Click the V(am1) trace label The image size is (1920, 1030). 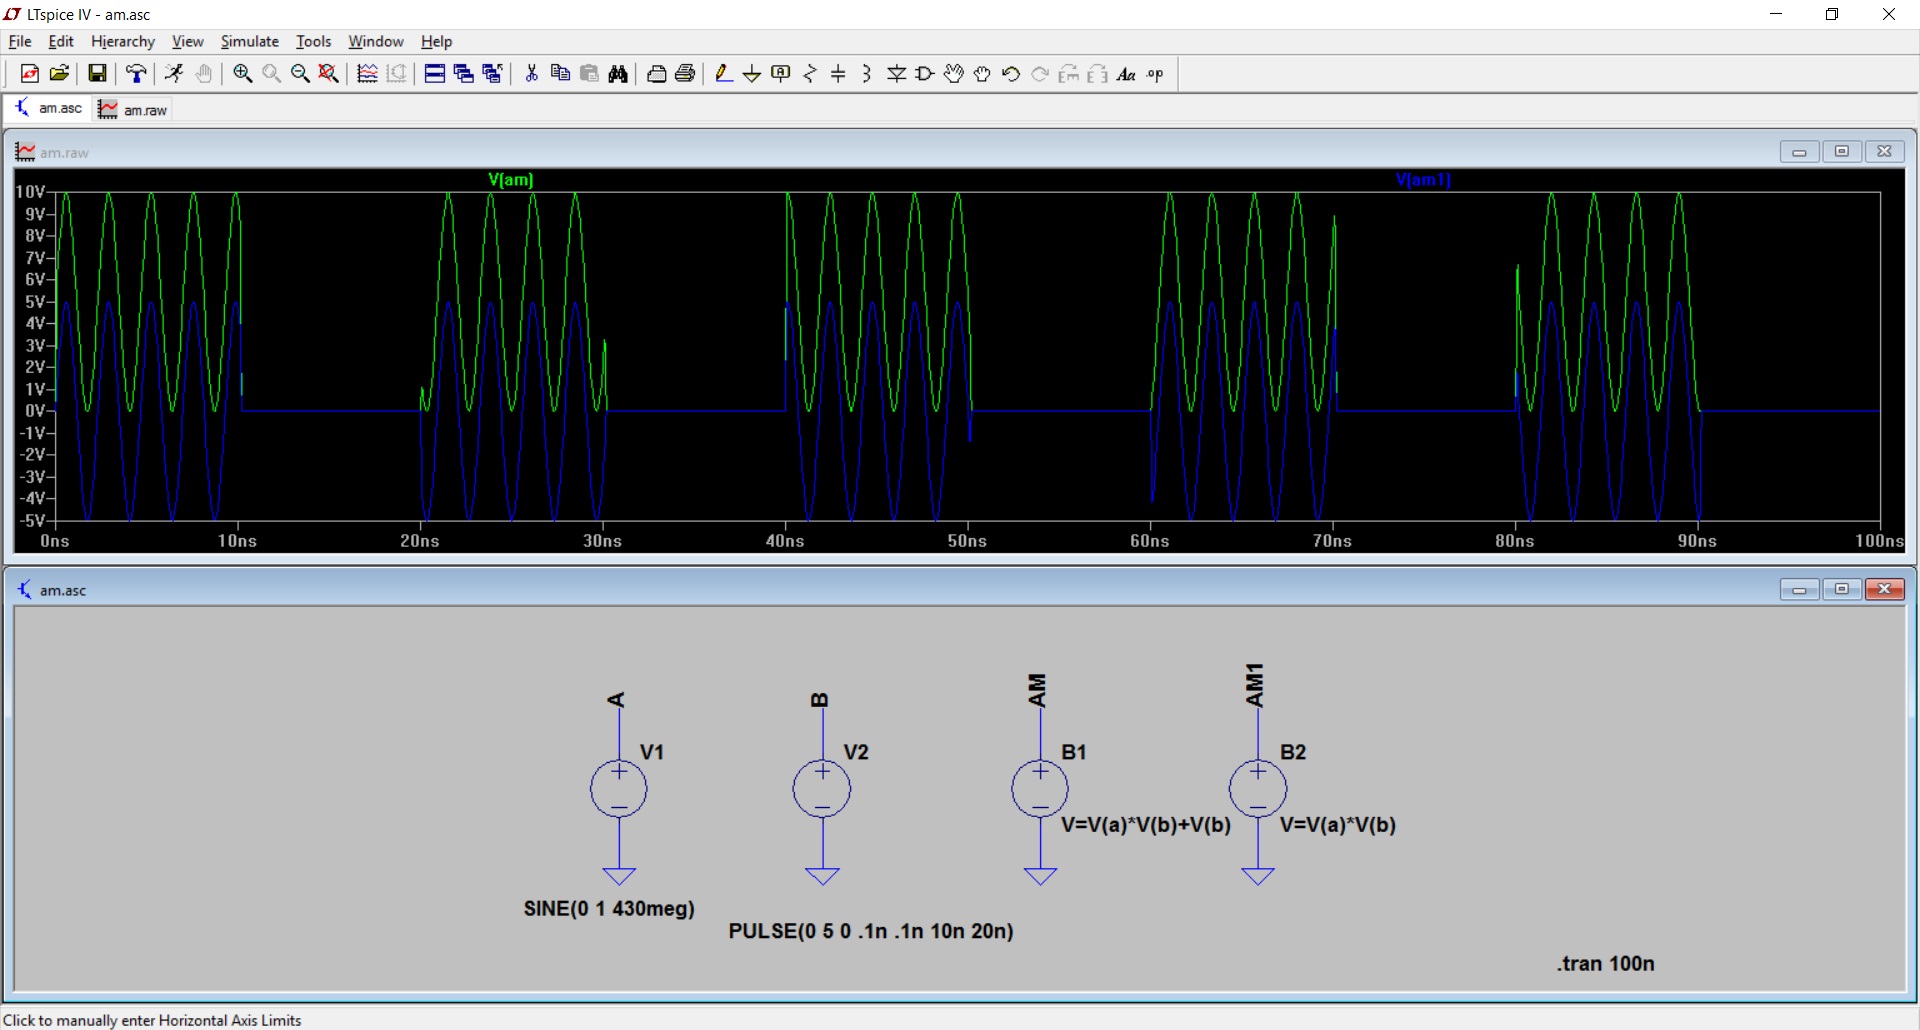tap(1423, 179)
